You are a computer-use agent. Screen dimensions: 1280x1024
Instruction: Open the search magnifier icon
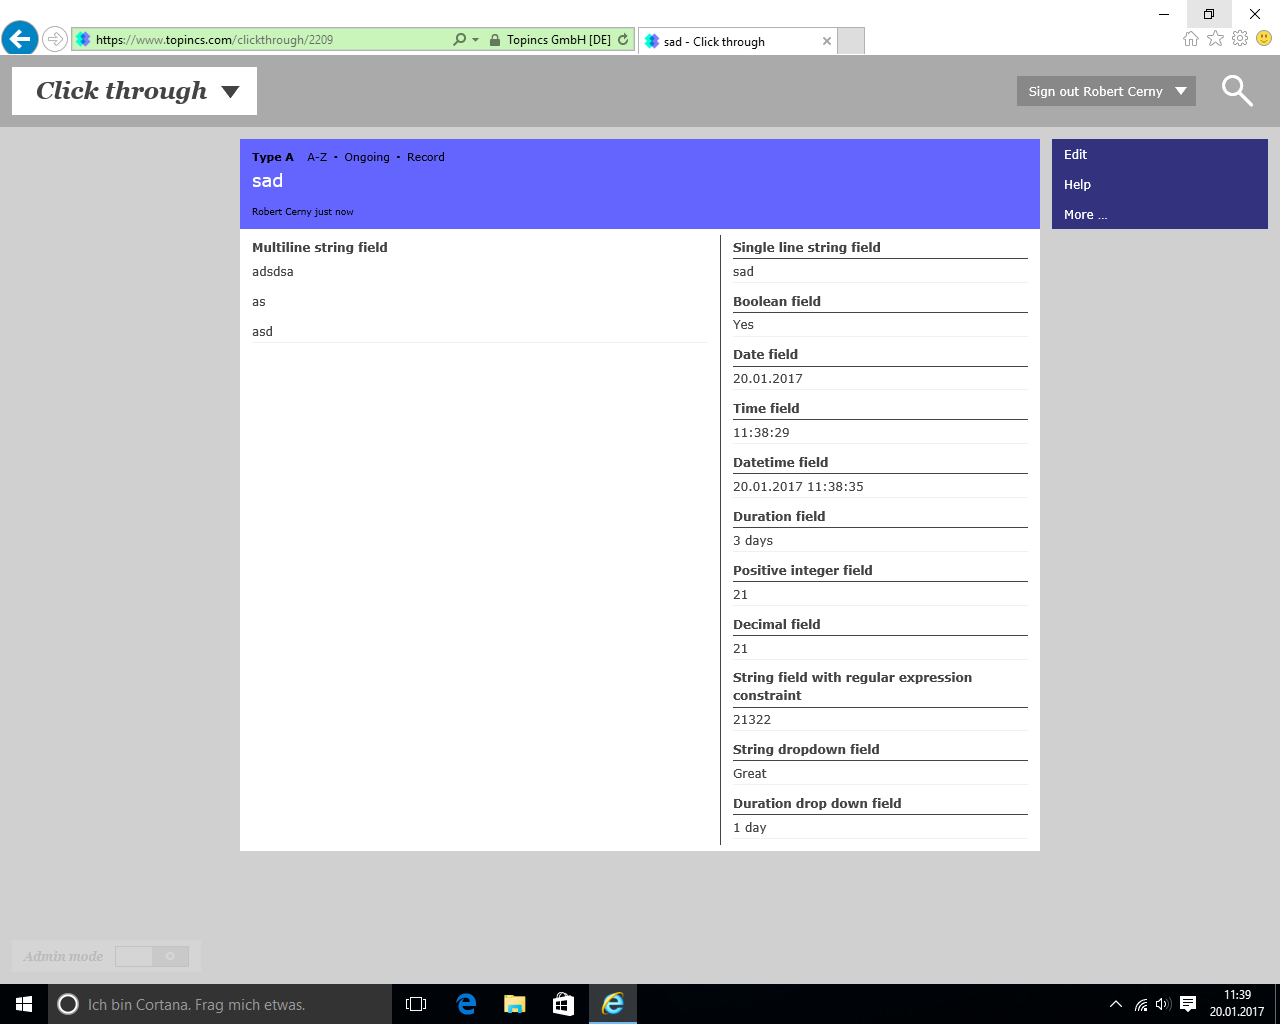1237,91
